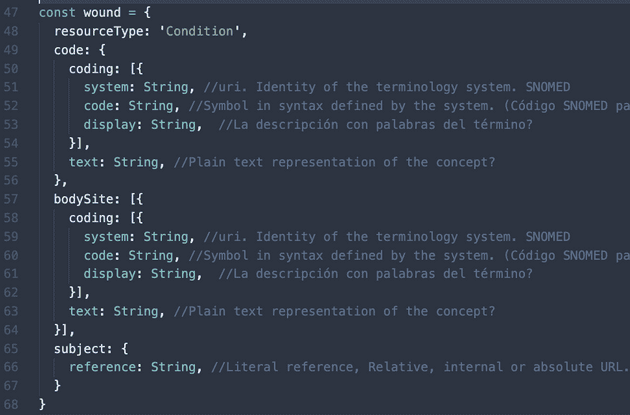Click line number 68 in the gutter
This screenshot has width=630, height=415.
tap(11, 404)
